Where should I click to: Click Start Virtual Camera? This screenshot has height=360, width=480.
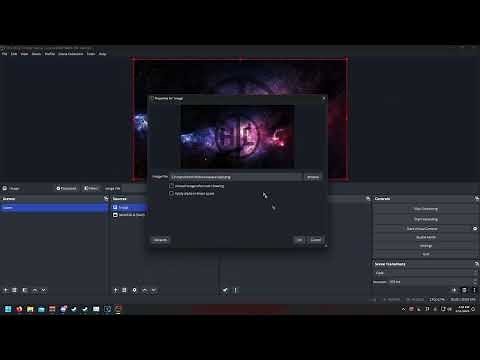[x=422, y=228]
